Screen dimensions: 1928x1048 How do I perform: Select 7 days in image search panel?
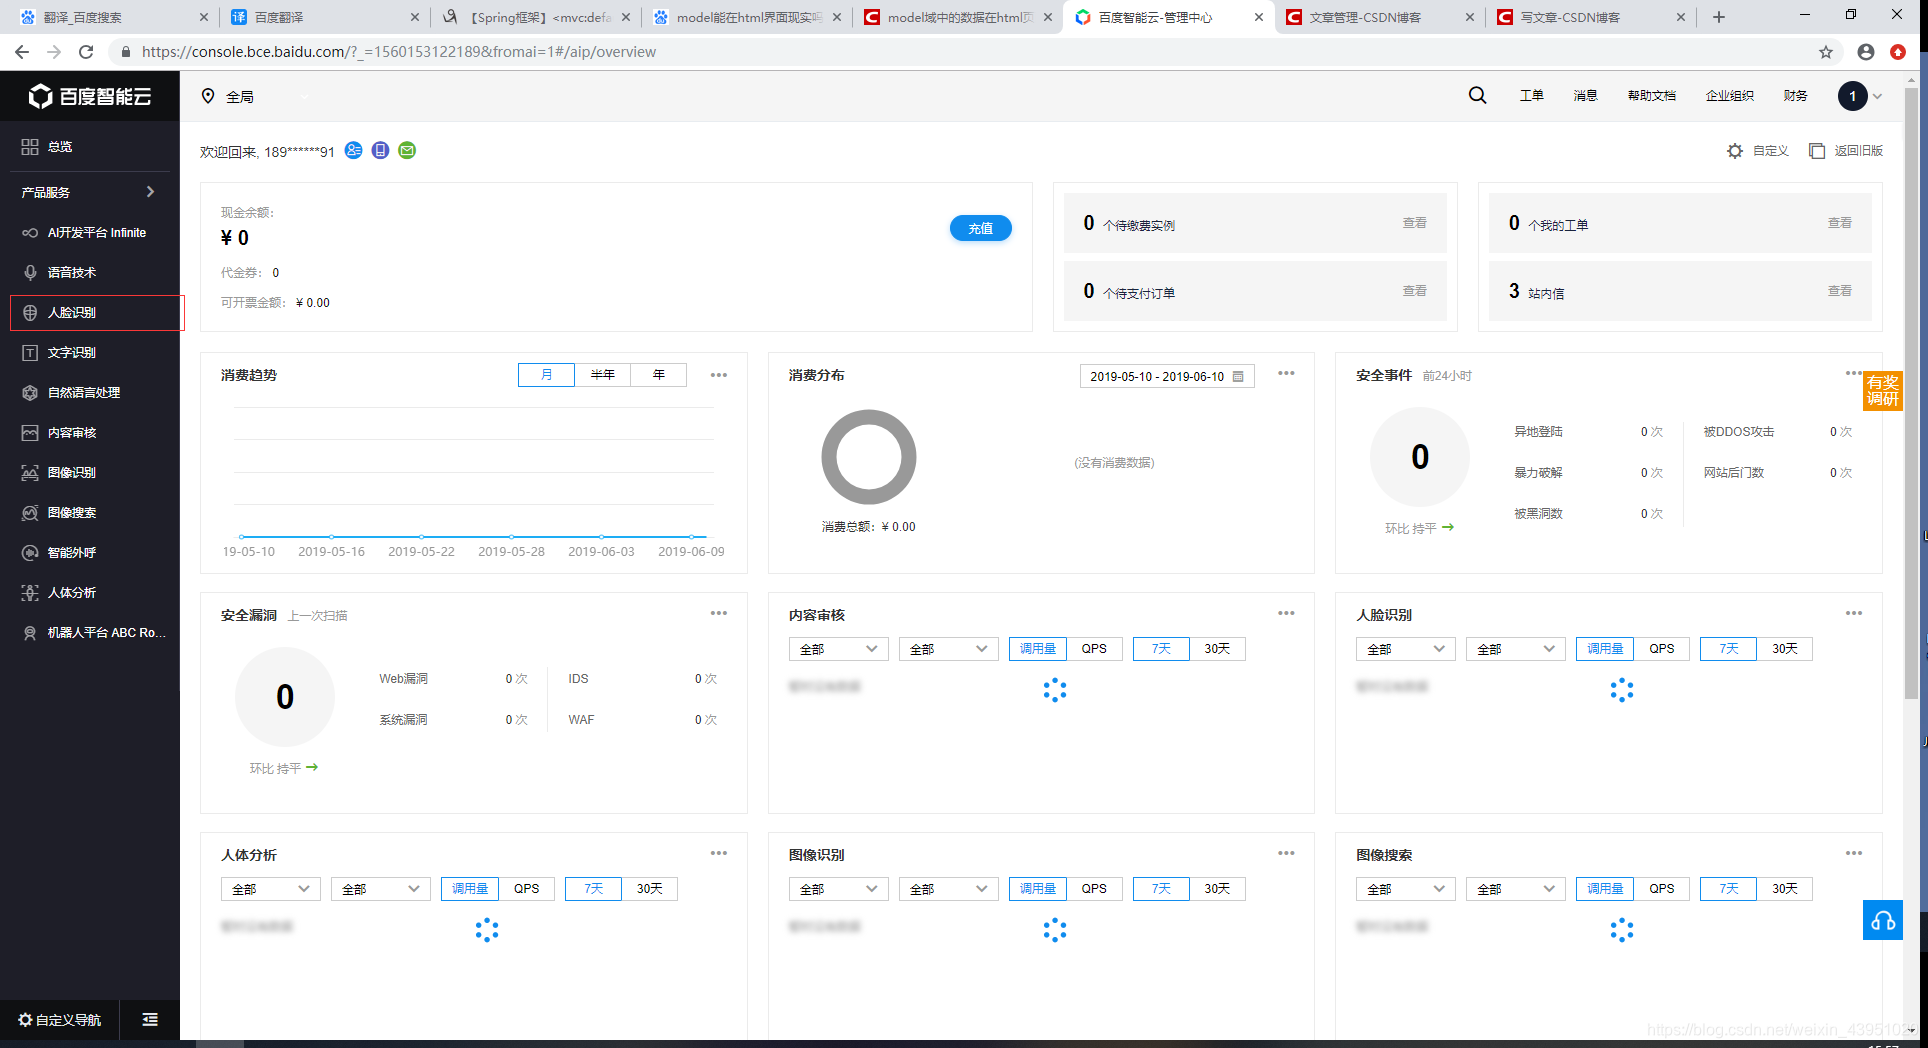coord(1728,888)
